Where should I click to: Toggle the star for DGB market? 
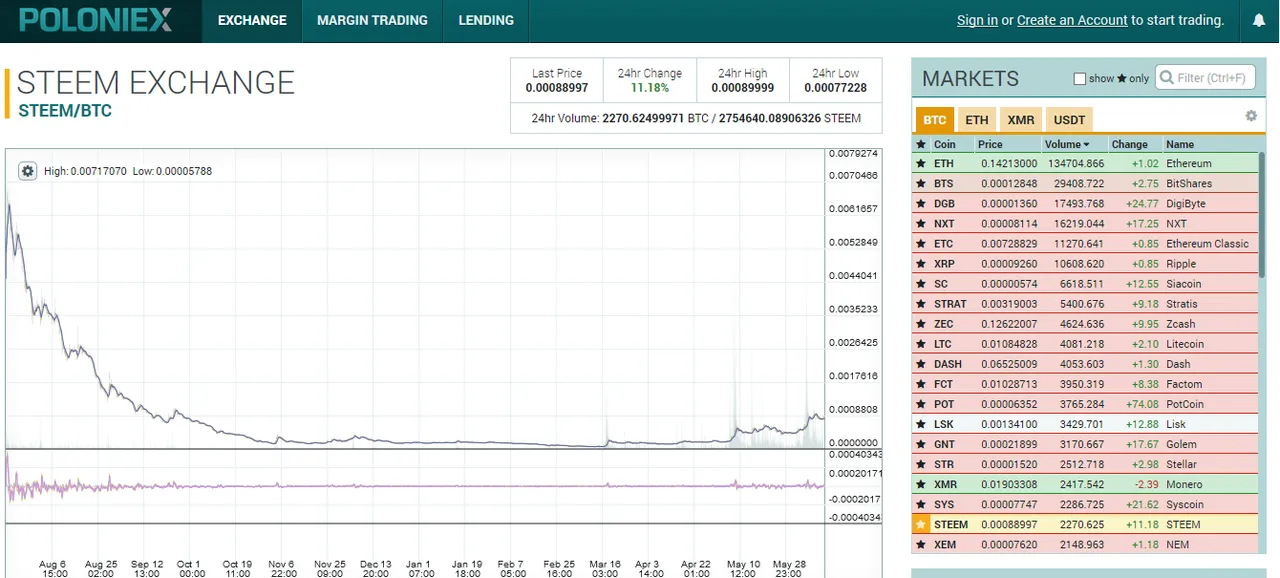coord(921,204)
